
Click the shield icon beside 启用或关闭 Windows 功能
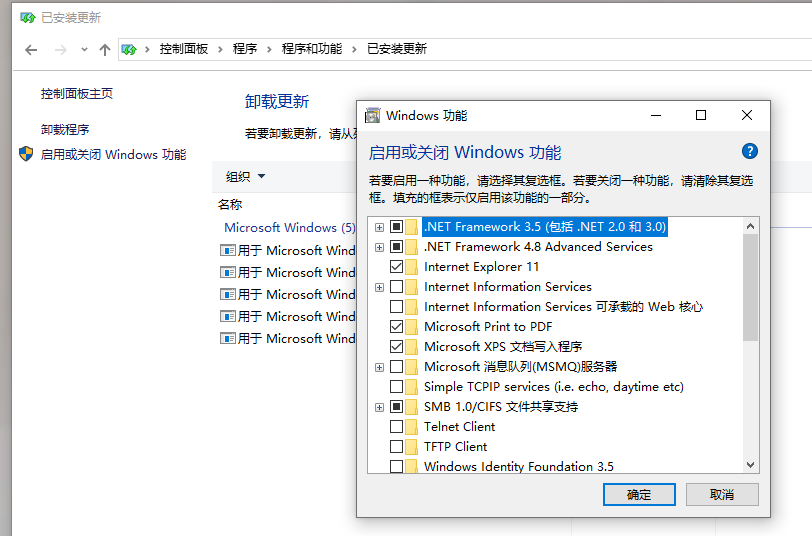coord(26,154)
